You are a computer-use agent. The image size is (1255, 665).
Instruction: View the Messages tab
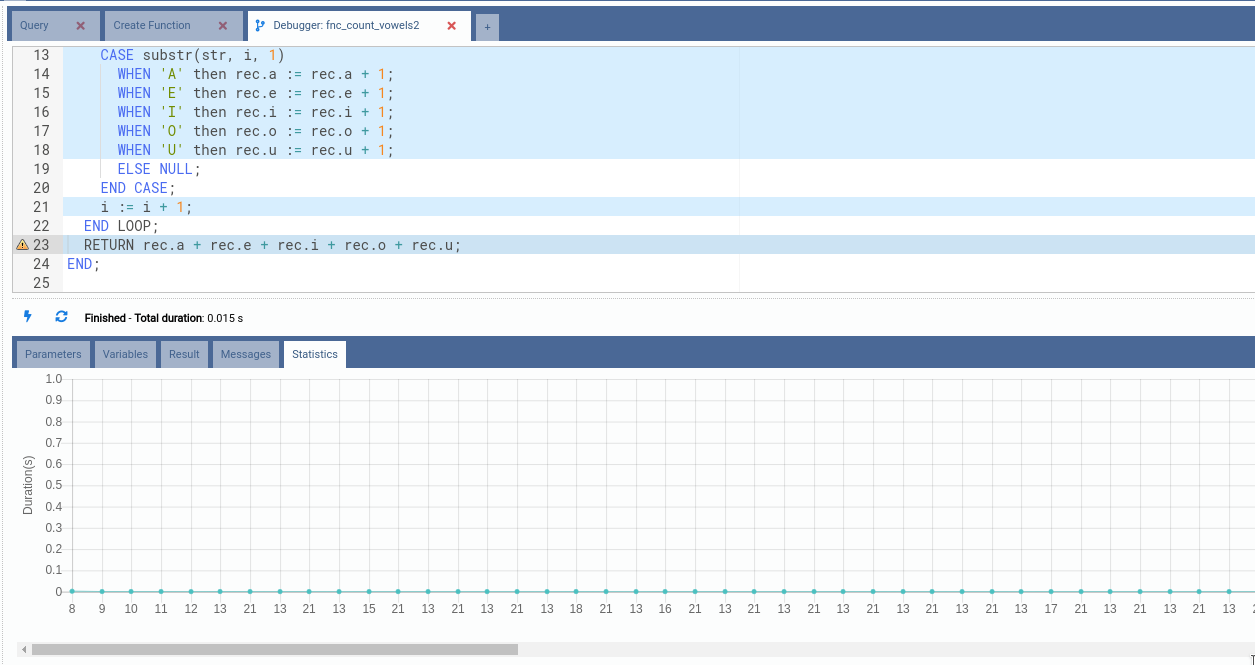click(x=245, y=354)
